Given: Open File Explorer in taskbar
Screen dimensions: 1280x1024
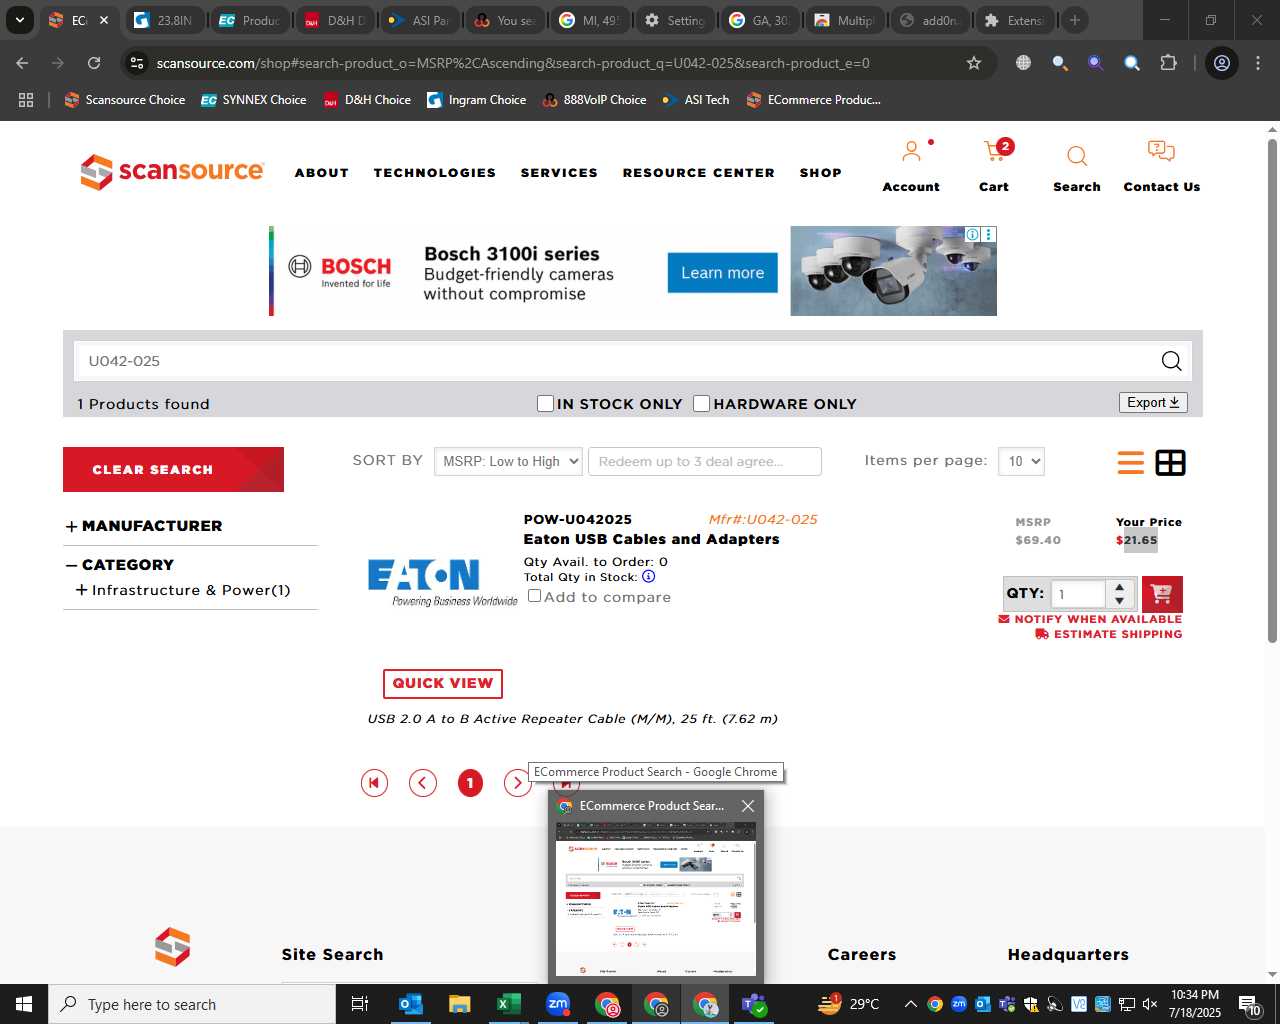Looking at the screenshot, I should (x=459, y=1004).
